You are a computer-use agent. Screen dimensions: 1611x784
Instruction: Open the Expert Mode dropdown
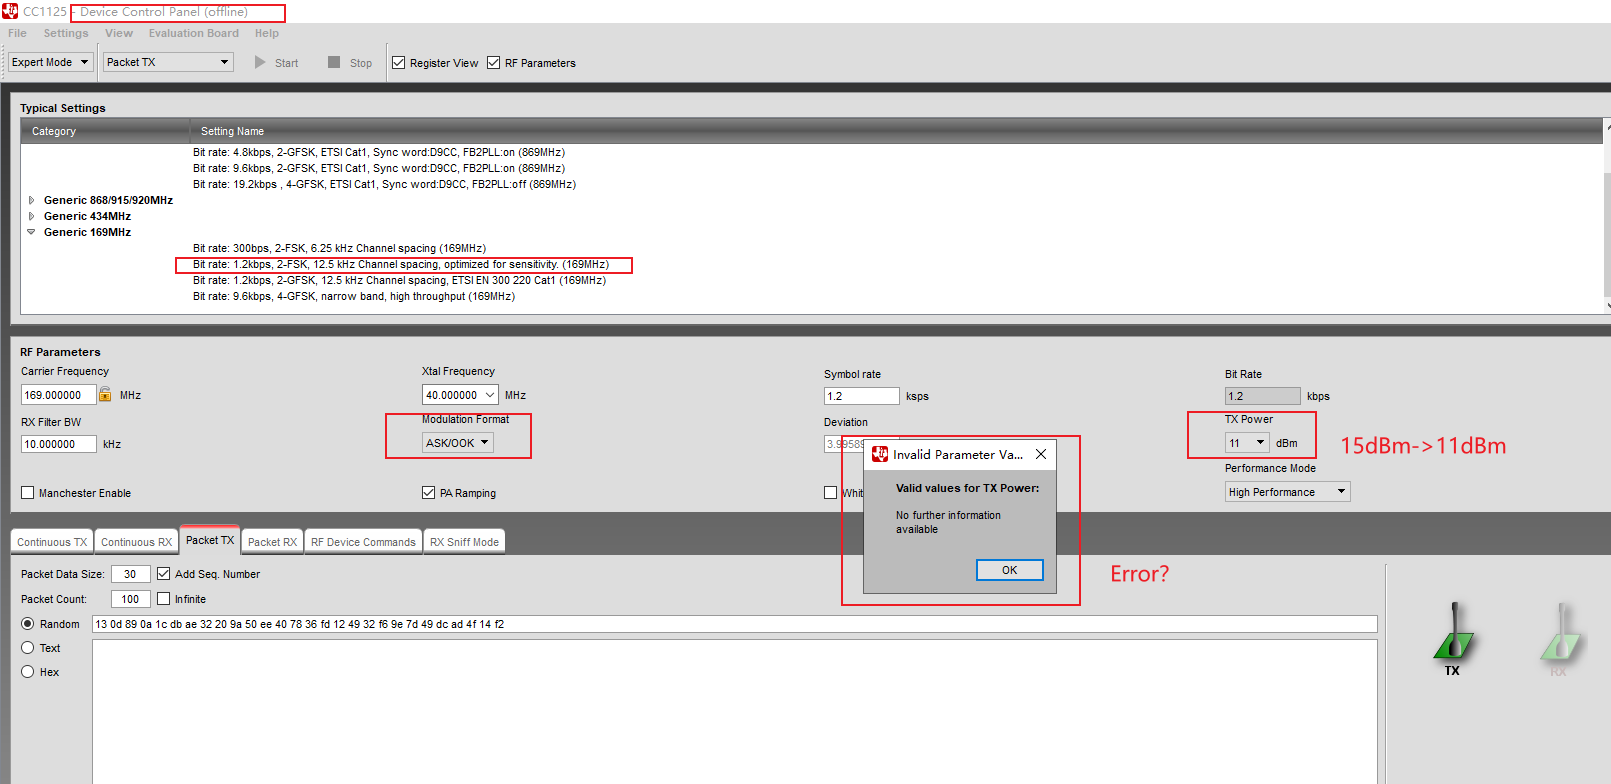[x=51, y=62]
